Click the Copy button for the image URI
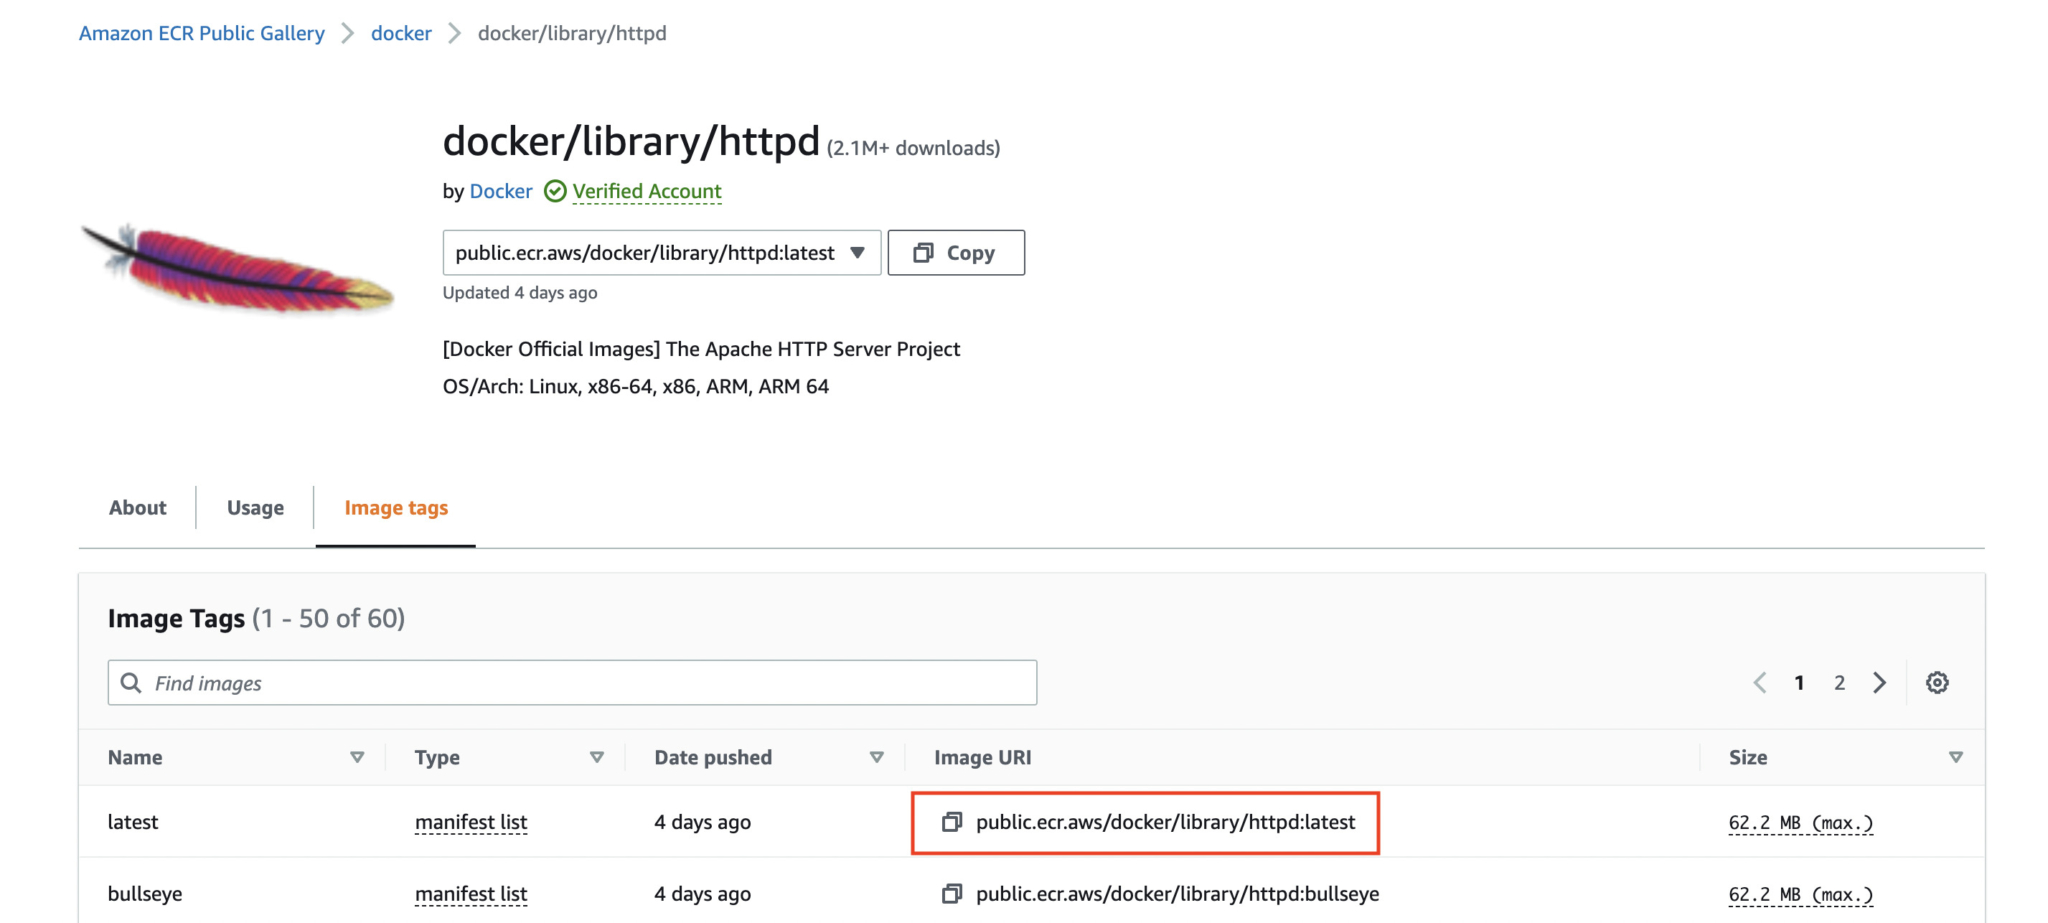This screenshot has width=2048, height=923. 955,252
